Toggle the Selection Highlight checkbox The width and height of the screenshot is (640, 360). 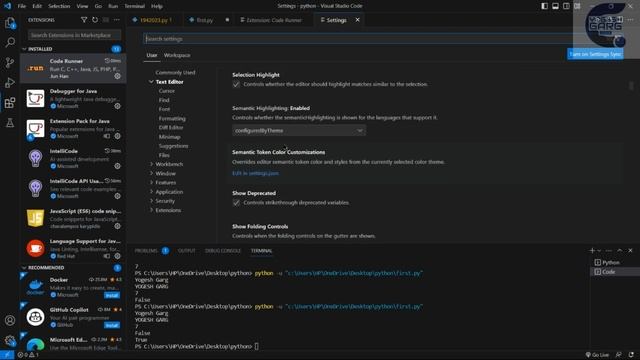click(236, 84)
